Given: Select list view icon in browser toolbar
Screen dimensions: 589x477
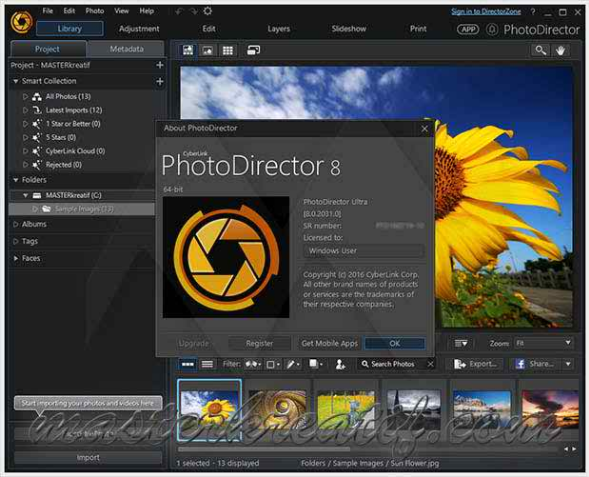Looking at the screenshot, I should 207,364.
